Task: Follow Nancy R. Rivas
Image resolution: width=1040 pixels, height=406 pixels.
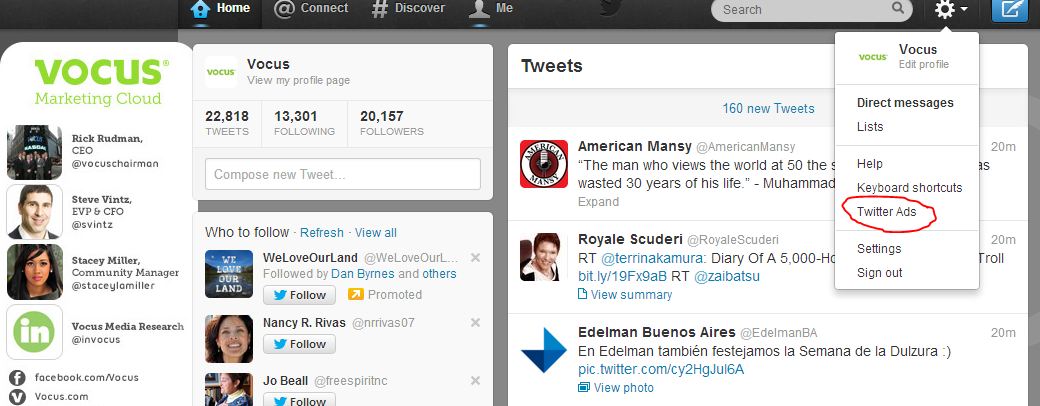Action: coord(300,344)
